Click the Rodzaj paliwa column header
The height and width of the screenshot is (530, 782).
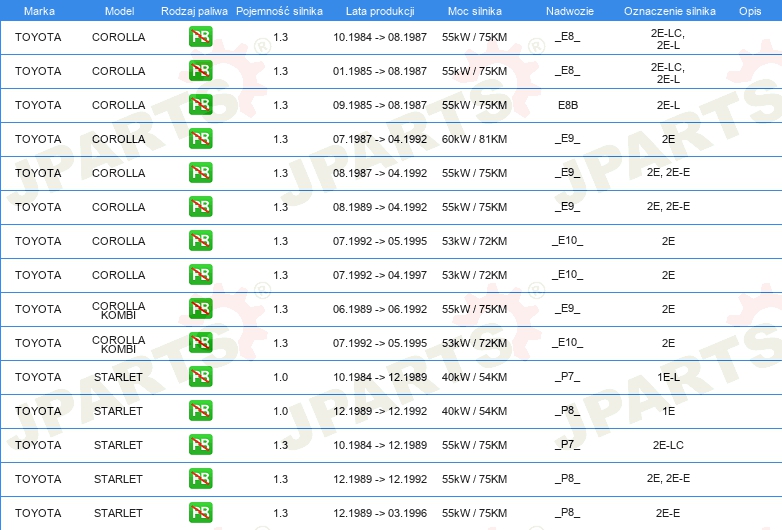(x=194, y=11)
